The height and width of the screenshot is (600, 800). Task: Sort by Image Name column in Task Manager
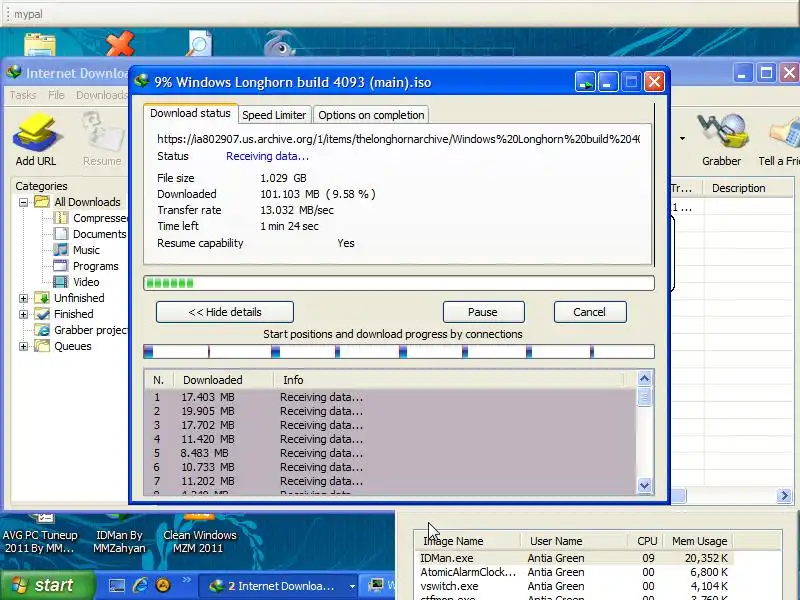coord(468,541)
